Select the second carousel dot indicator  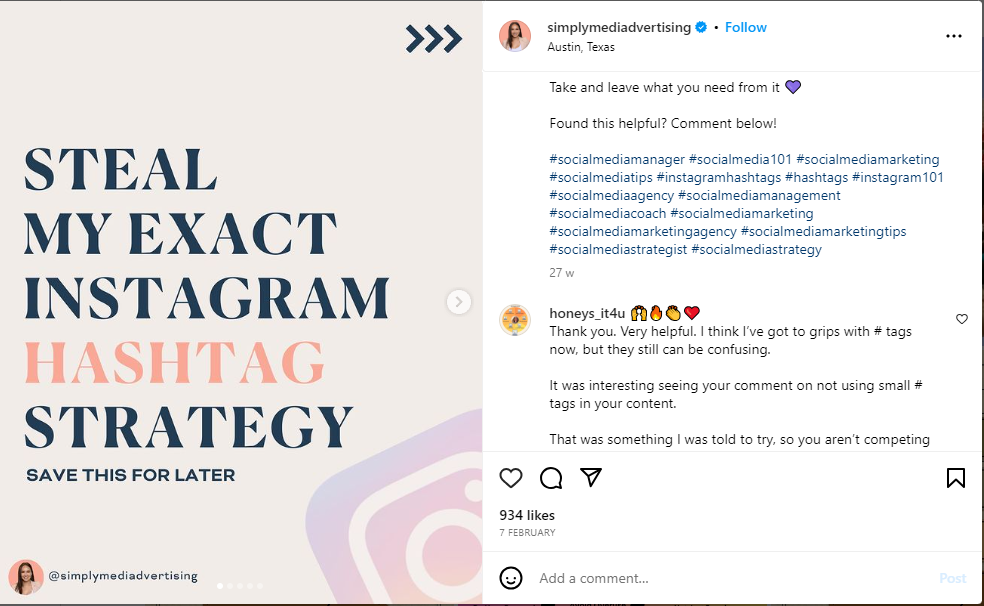[229, 586]
